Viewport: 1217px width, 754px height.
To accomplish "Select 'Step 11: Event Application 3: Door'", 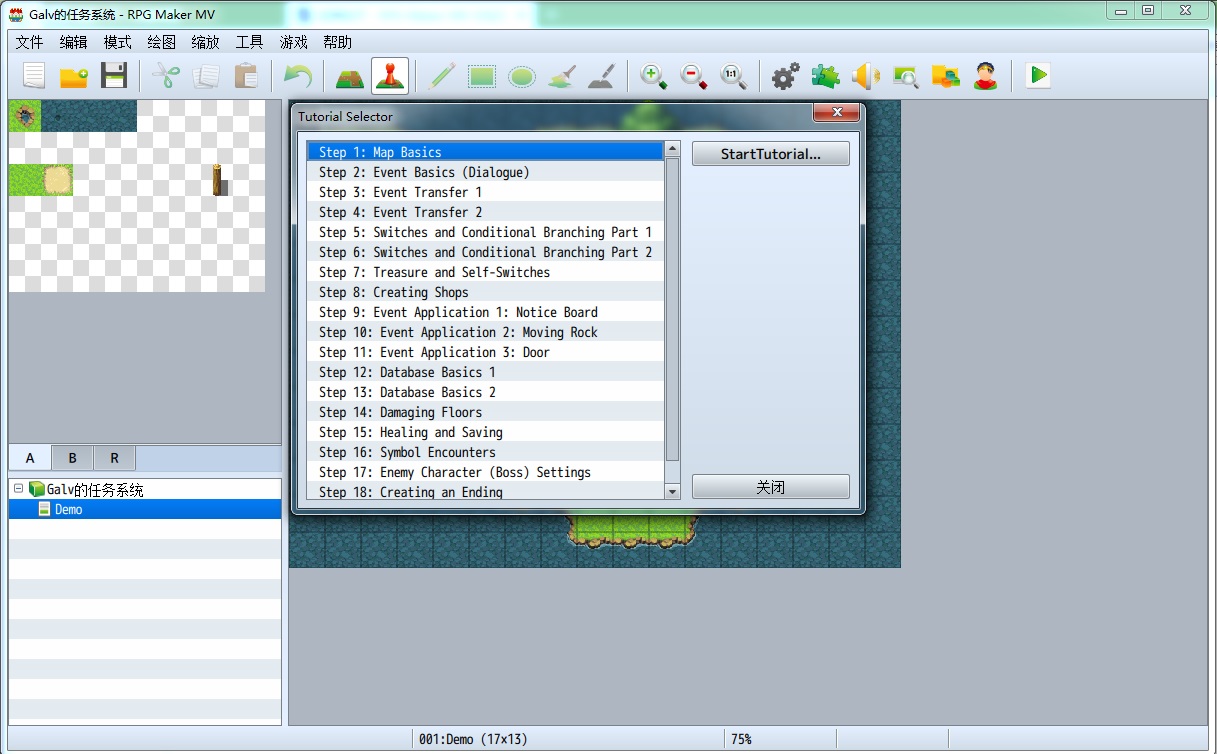I will point(486,352).
